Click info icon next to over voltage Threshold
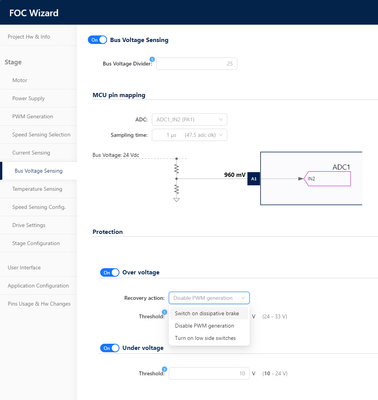 (x=164, y=312)
